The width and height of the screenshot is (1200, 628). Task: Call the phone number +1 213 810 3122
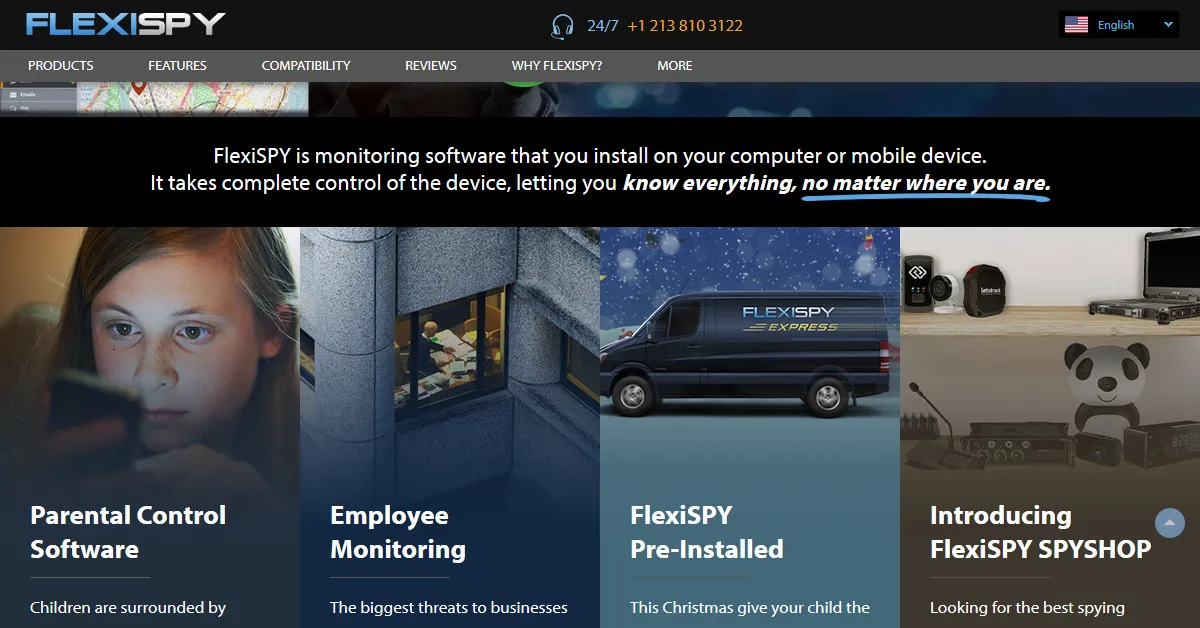[x=685, y=26]
